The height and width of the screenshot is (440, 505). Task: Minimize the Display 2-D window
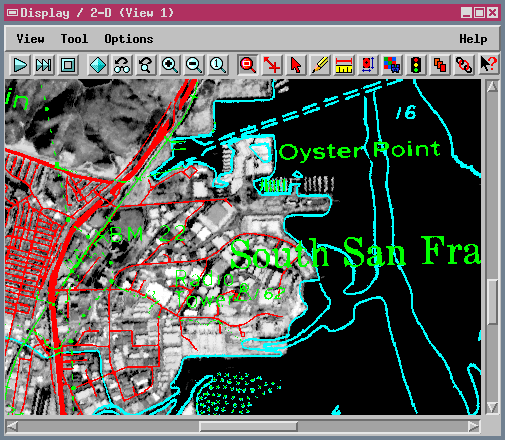[x=466, y=13]
